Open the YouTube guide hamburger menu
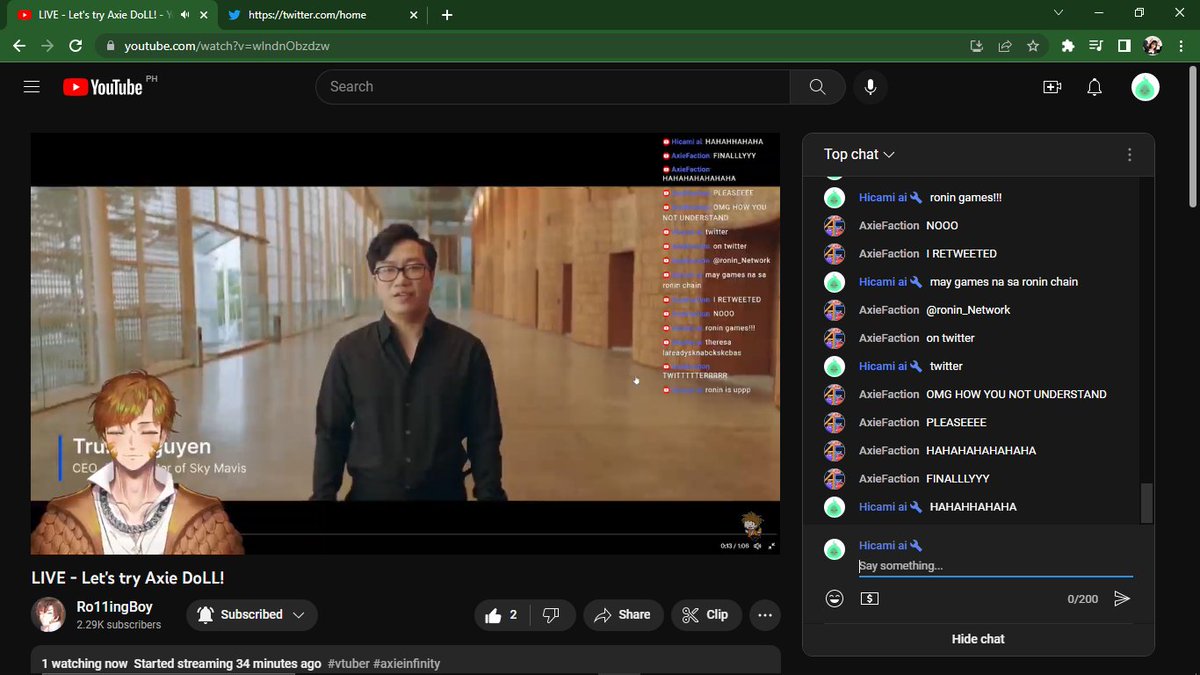 [x=32, y=87]
